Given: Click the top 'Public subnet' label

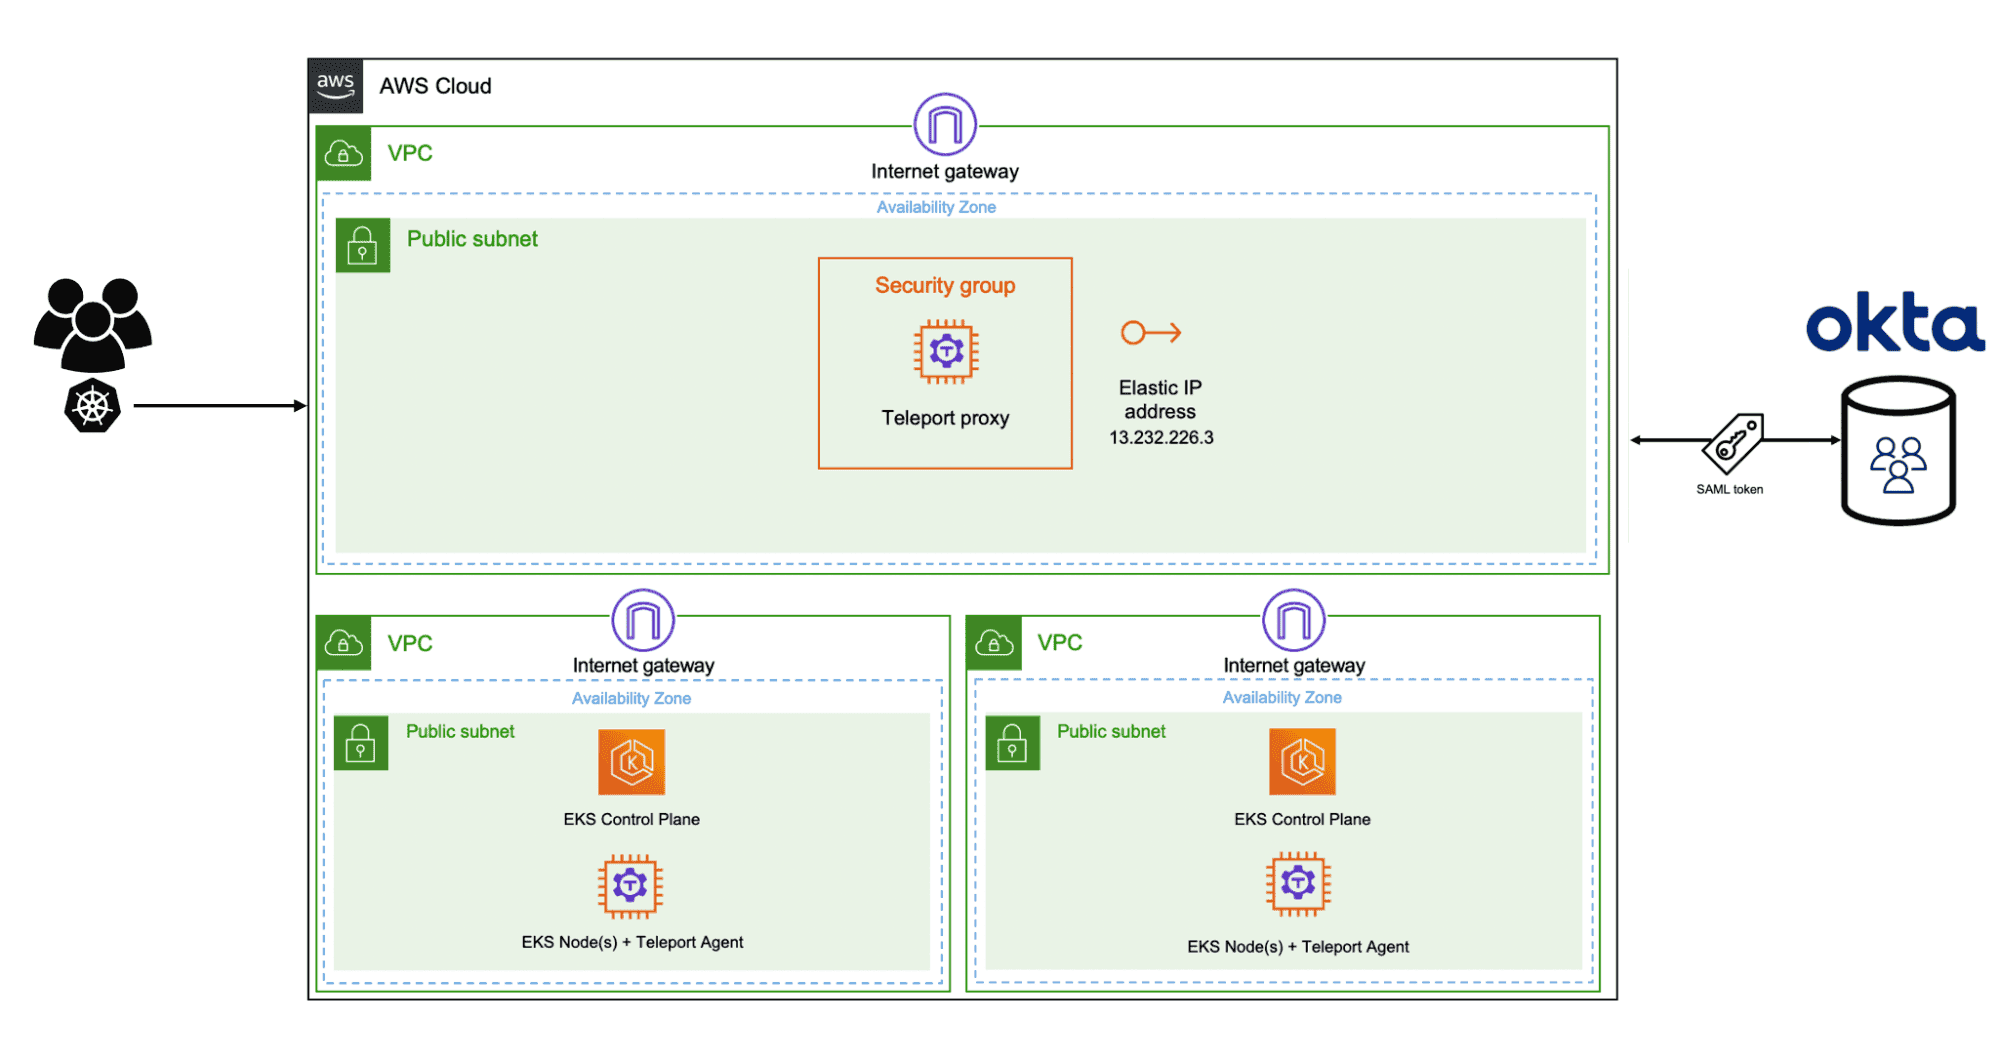Looking at the screenshot, I should [x=472, y=239].
